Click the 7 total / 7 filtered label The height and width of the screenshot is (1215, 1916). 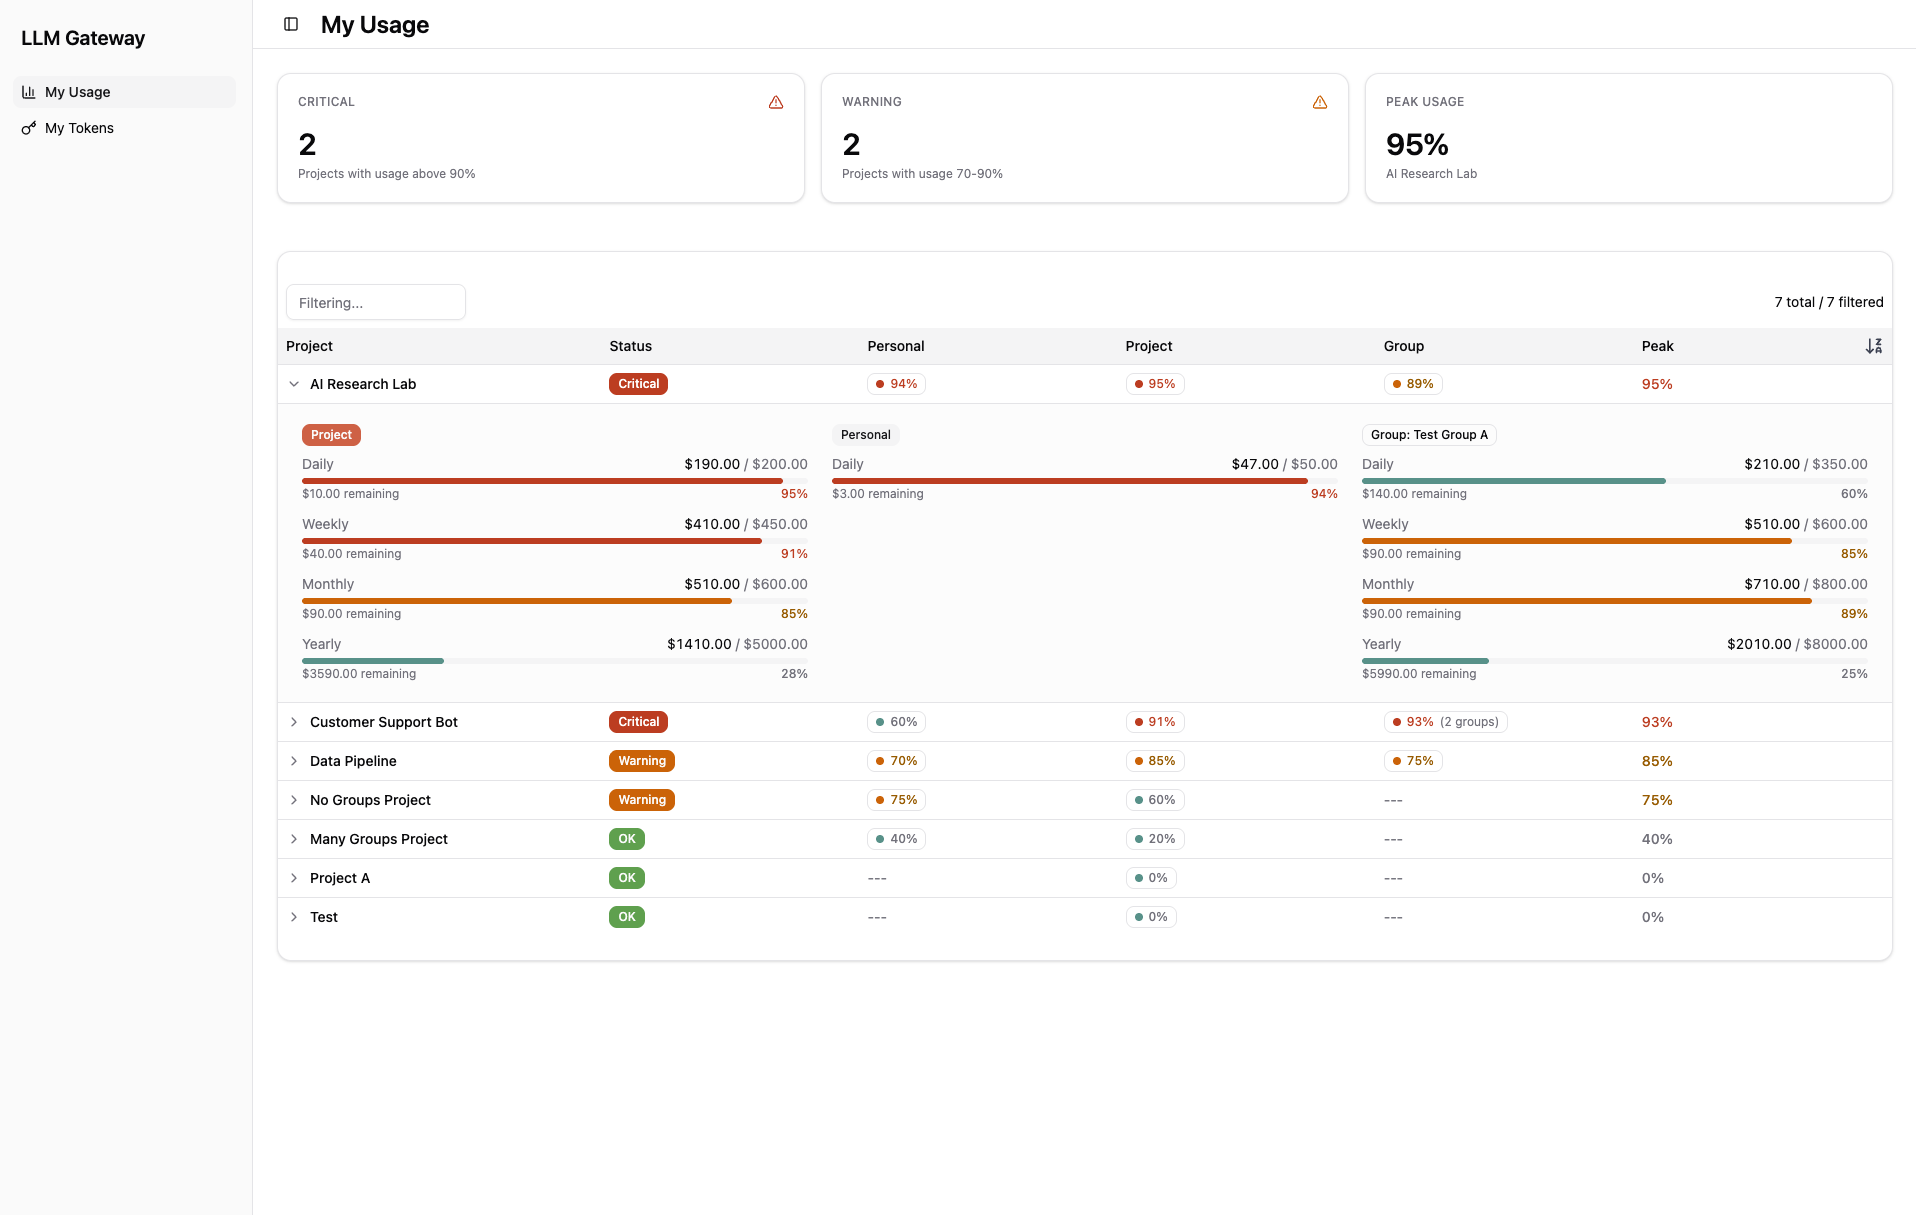(1829, 302)
